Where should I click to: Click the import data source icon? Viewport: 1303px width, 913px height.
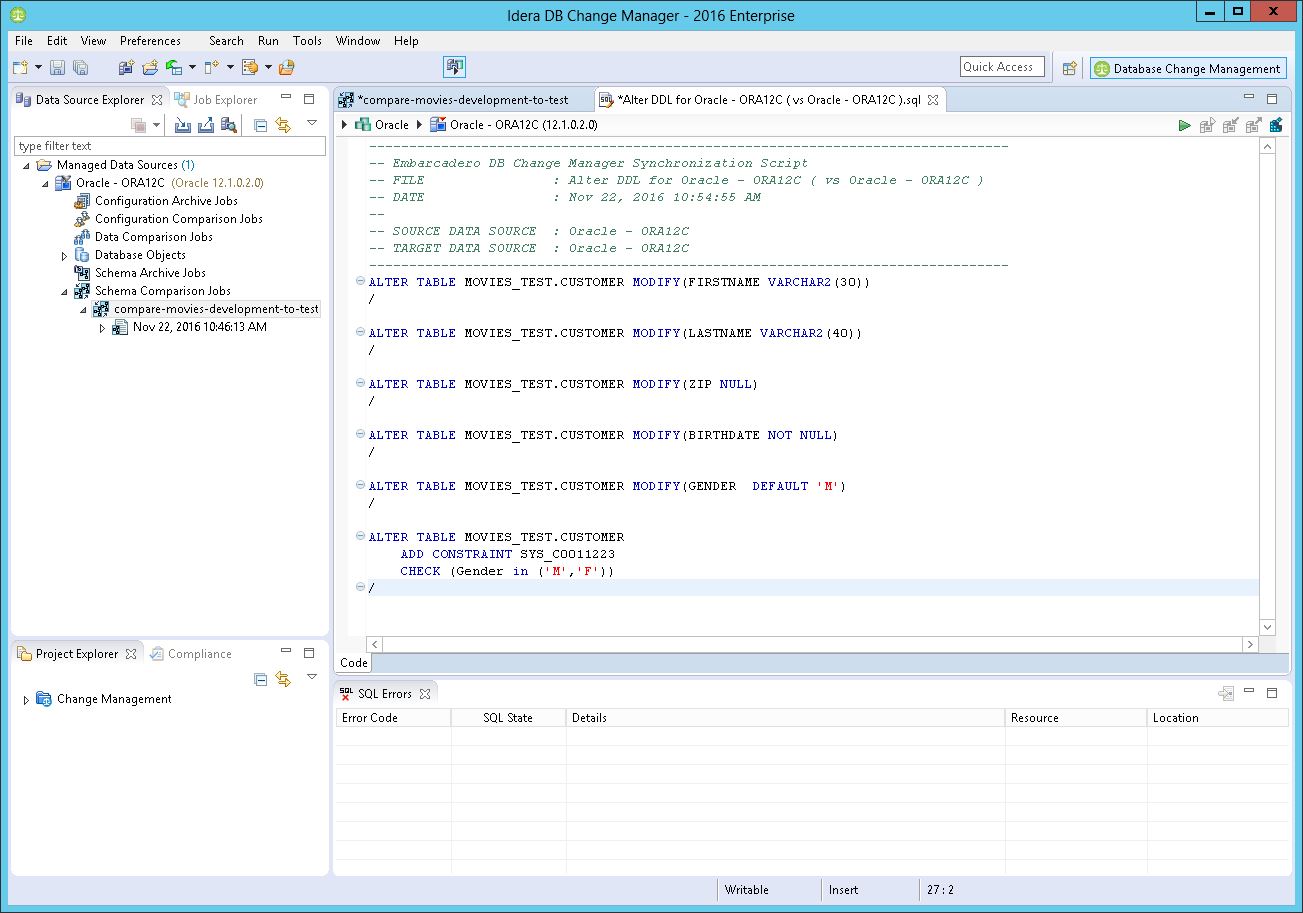click(x=183, y=125)
